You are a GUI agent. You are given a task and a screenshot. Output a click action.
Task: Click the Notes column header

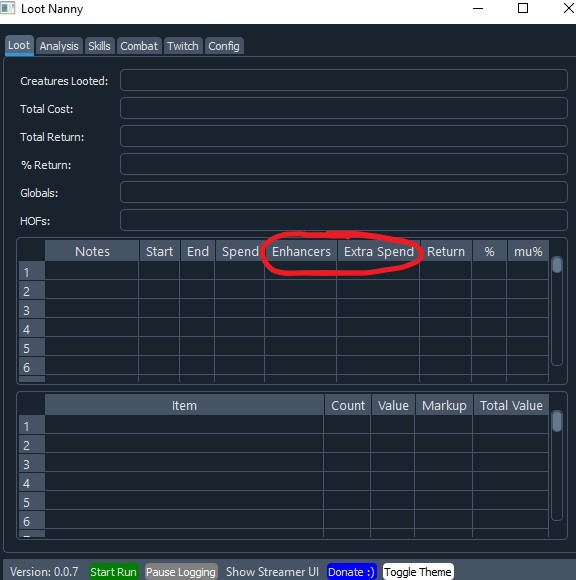click(x=92, y=251)
